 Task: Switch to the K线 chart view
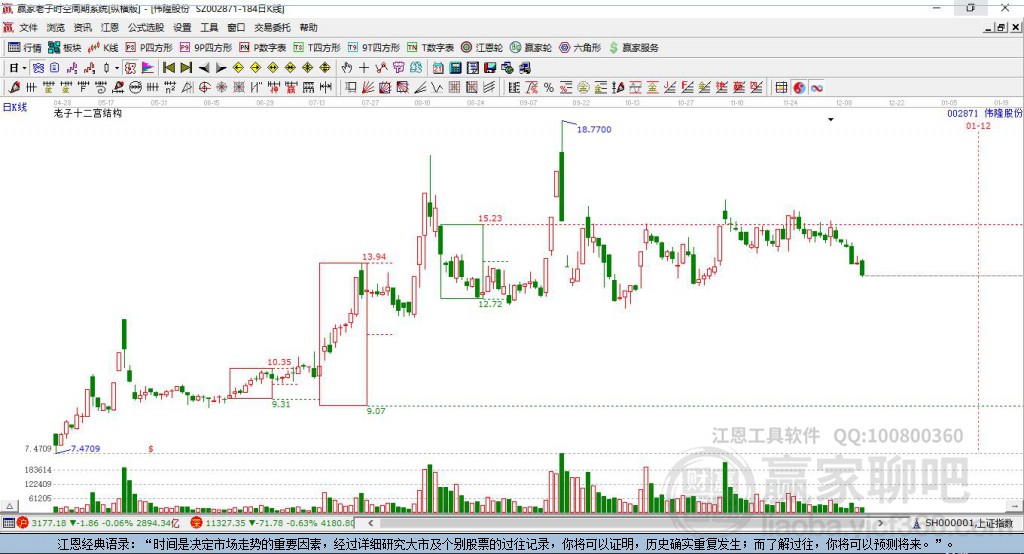pos(103,48)
